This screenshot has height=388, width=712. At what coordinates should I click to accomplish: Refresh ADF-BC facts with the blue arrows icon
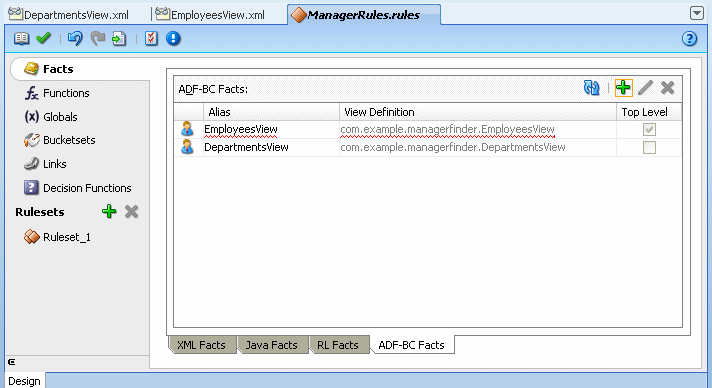click(592, 88)
